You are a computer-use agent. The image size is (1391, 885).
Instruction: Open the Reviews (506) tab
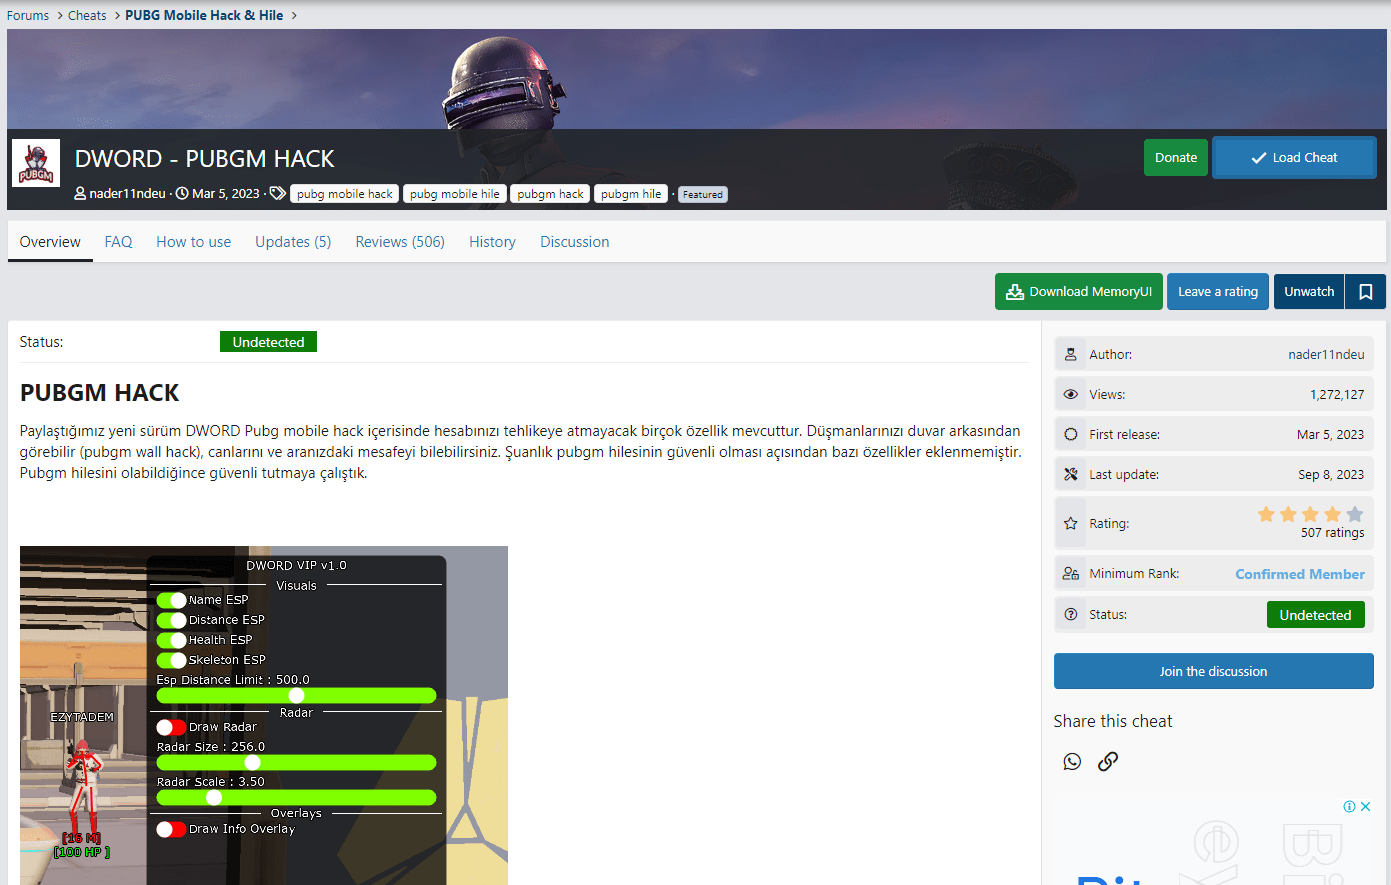click(400, 242)
